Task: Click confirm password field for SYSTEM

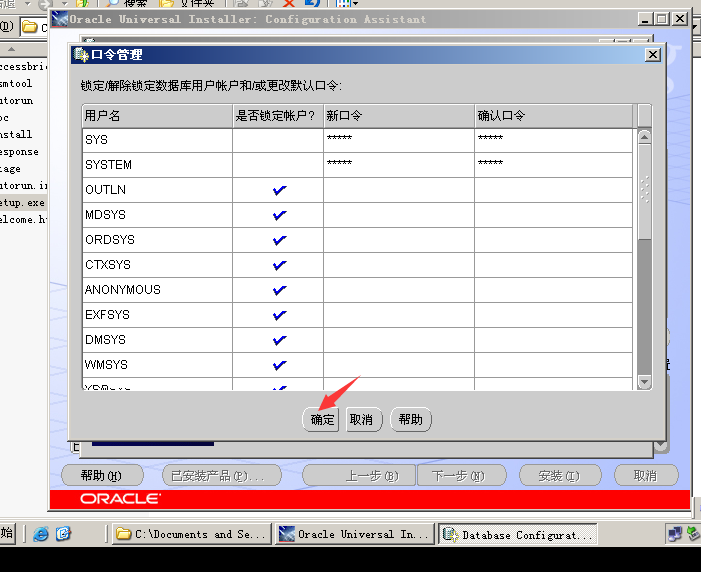Action: (x=553, y=165)
